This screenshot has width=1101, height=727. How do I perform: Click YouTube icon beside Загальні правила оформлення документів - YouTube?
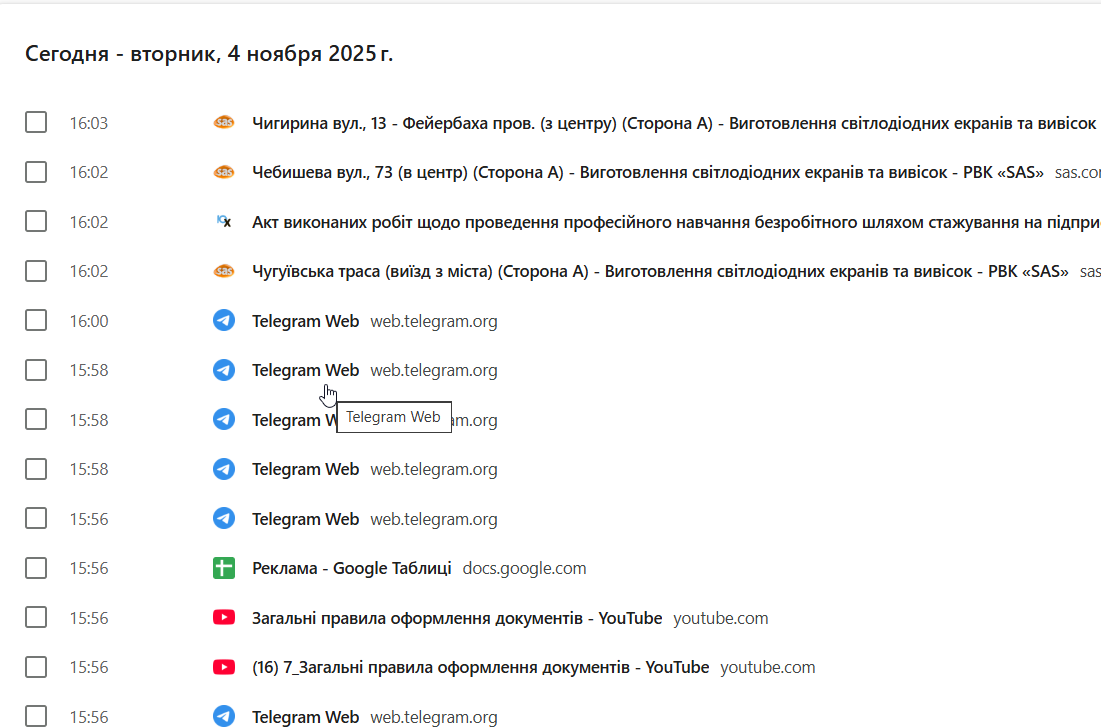tap(224, 617)
